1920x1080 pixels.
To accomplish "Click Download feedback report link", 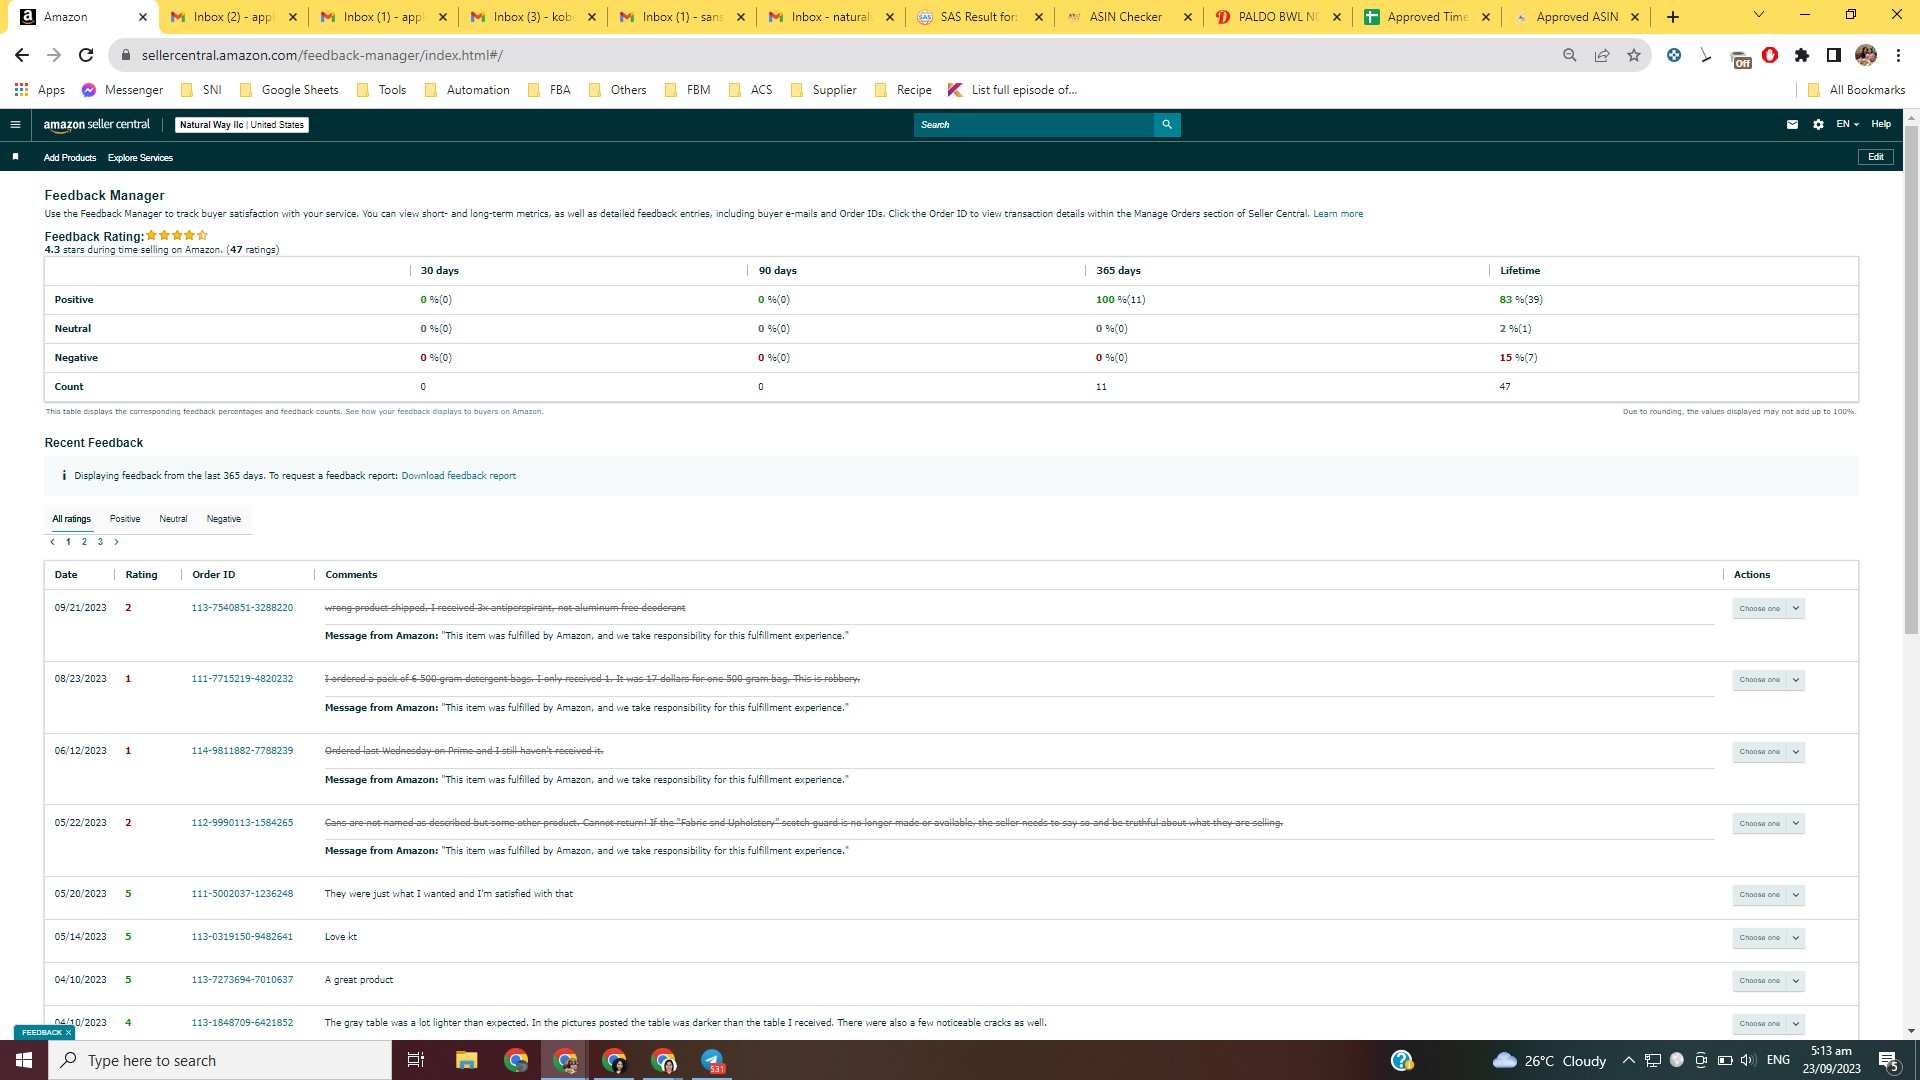I will pyautogui.click(x=459, y=476).
